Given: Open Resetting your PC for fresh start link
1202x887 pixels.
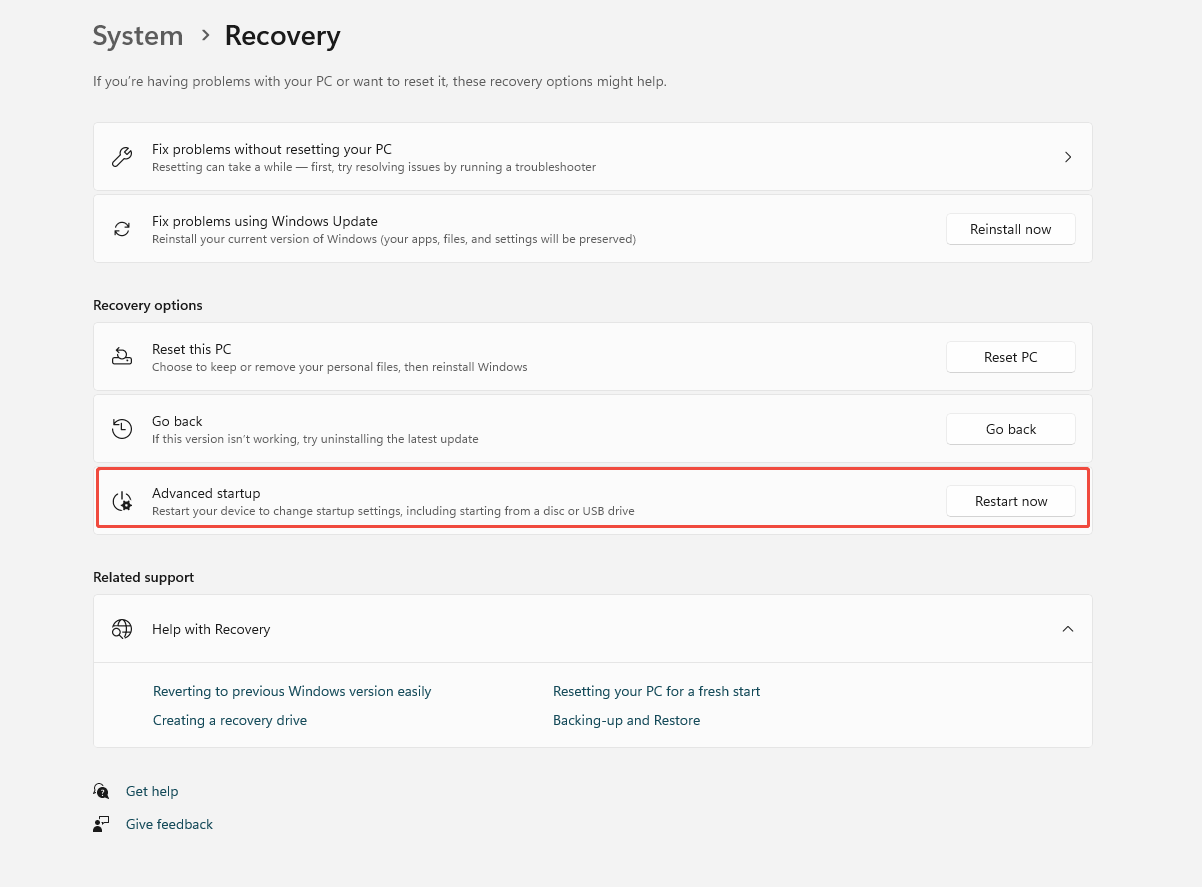Looking at the screenshot, I should point(656,691).
